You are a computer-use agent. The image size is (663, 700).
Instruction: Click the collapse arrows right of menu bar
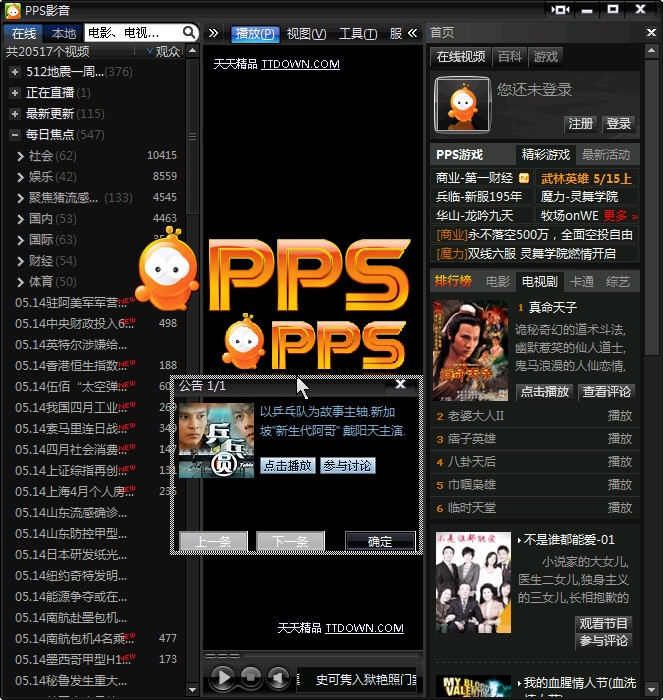[413, 33]
